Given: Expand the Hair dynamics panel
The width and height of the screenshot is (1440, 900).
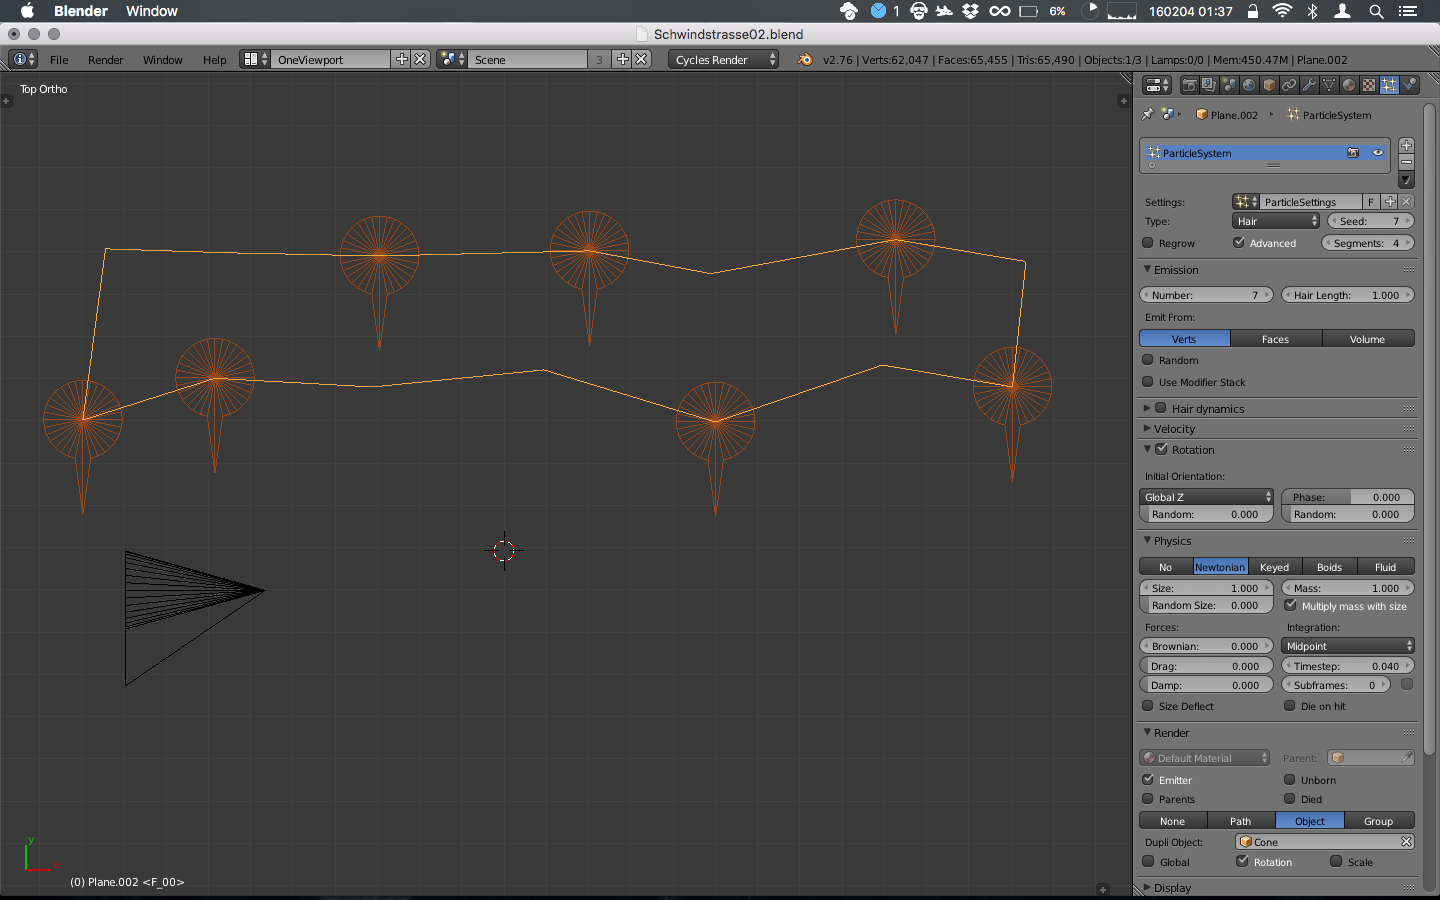Looking at the screenshot, I should [x=1147, y=408].
